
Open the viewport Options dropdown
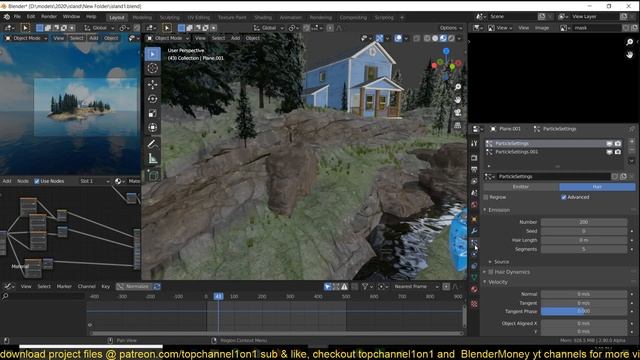pyautogui.click(x=451, y=28)
